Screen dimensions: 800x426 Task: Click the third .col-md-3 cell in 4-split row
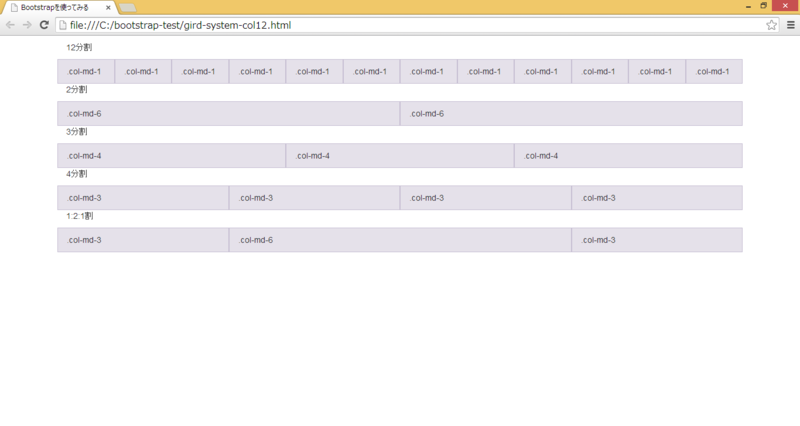pyautogui.click(x=486, y=198)
